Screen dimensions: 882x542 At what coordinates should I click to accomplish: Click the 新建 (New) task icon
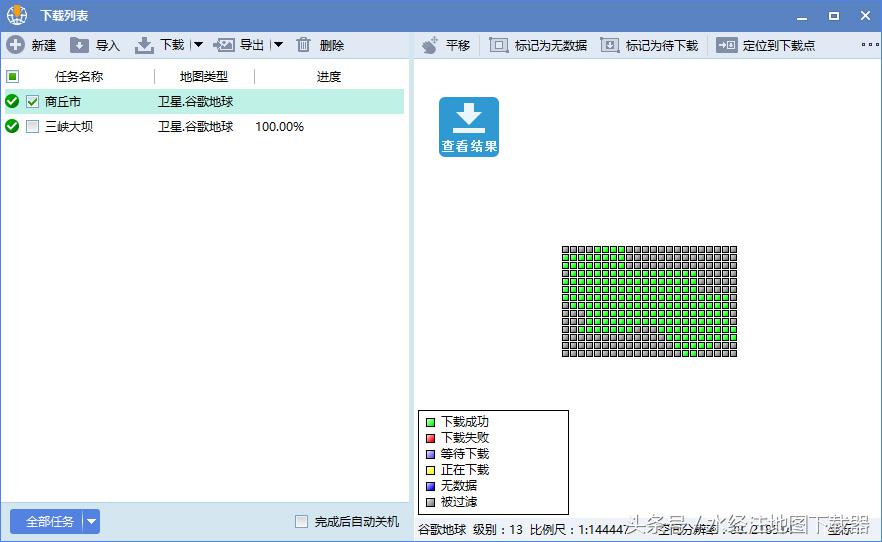click(16, 45)
